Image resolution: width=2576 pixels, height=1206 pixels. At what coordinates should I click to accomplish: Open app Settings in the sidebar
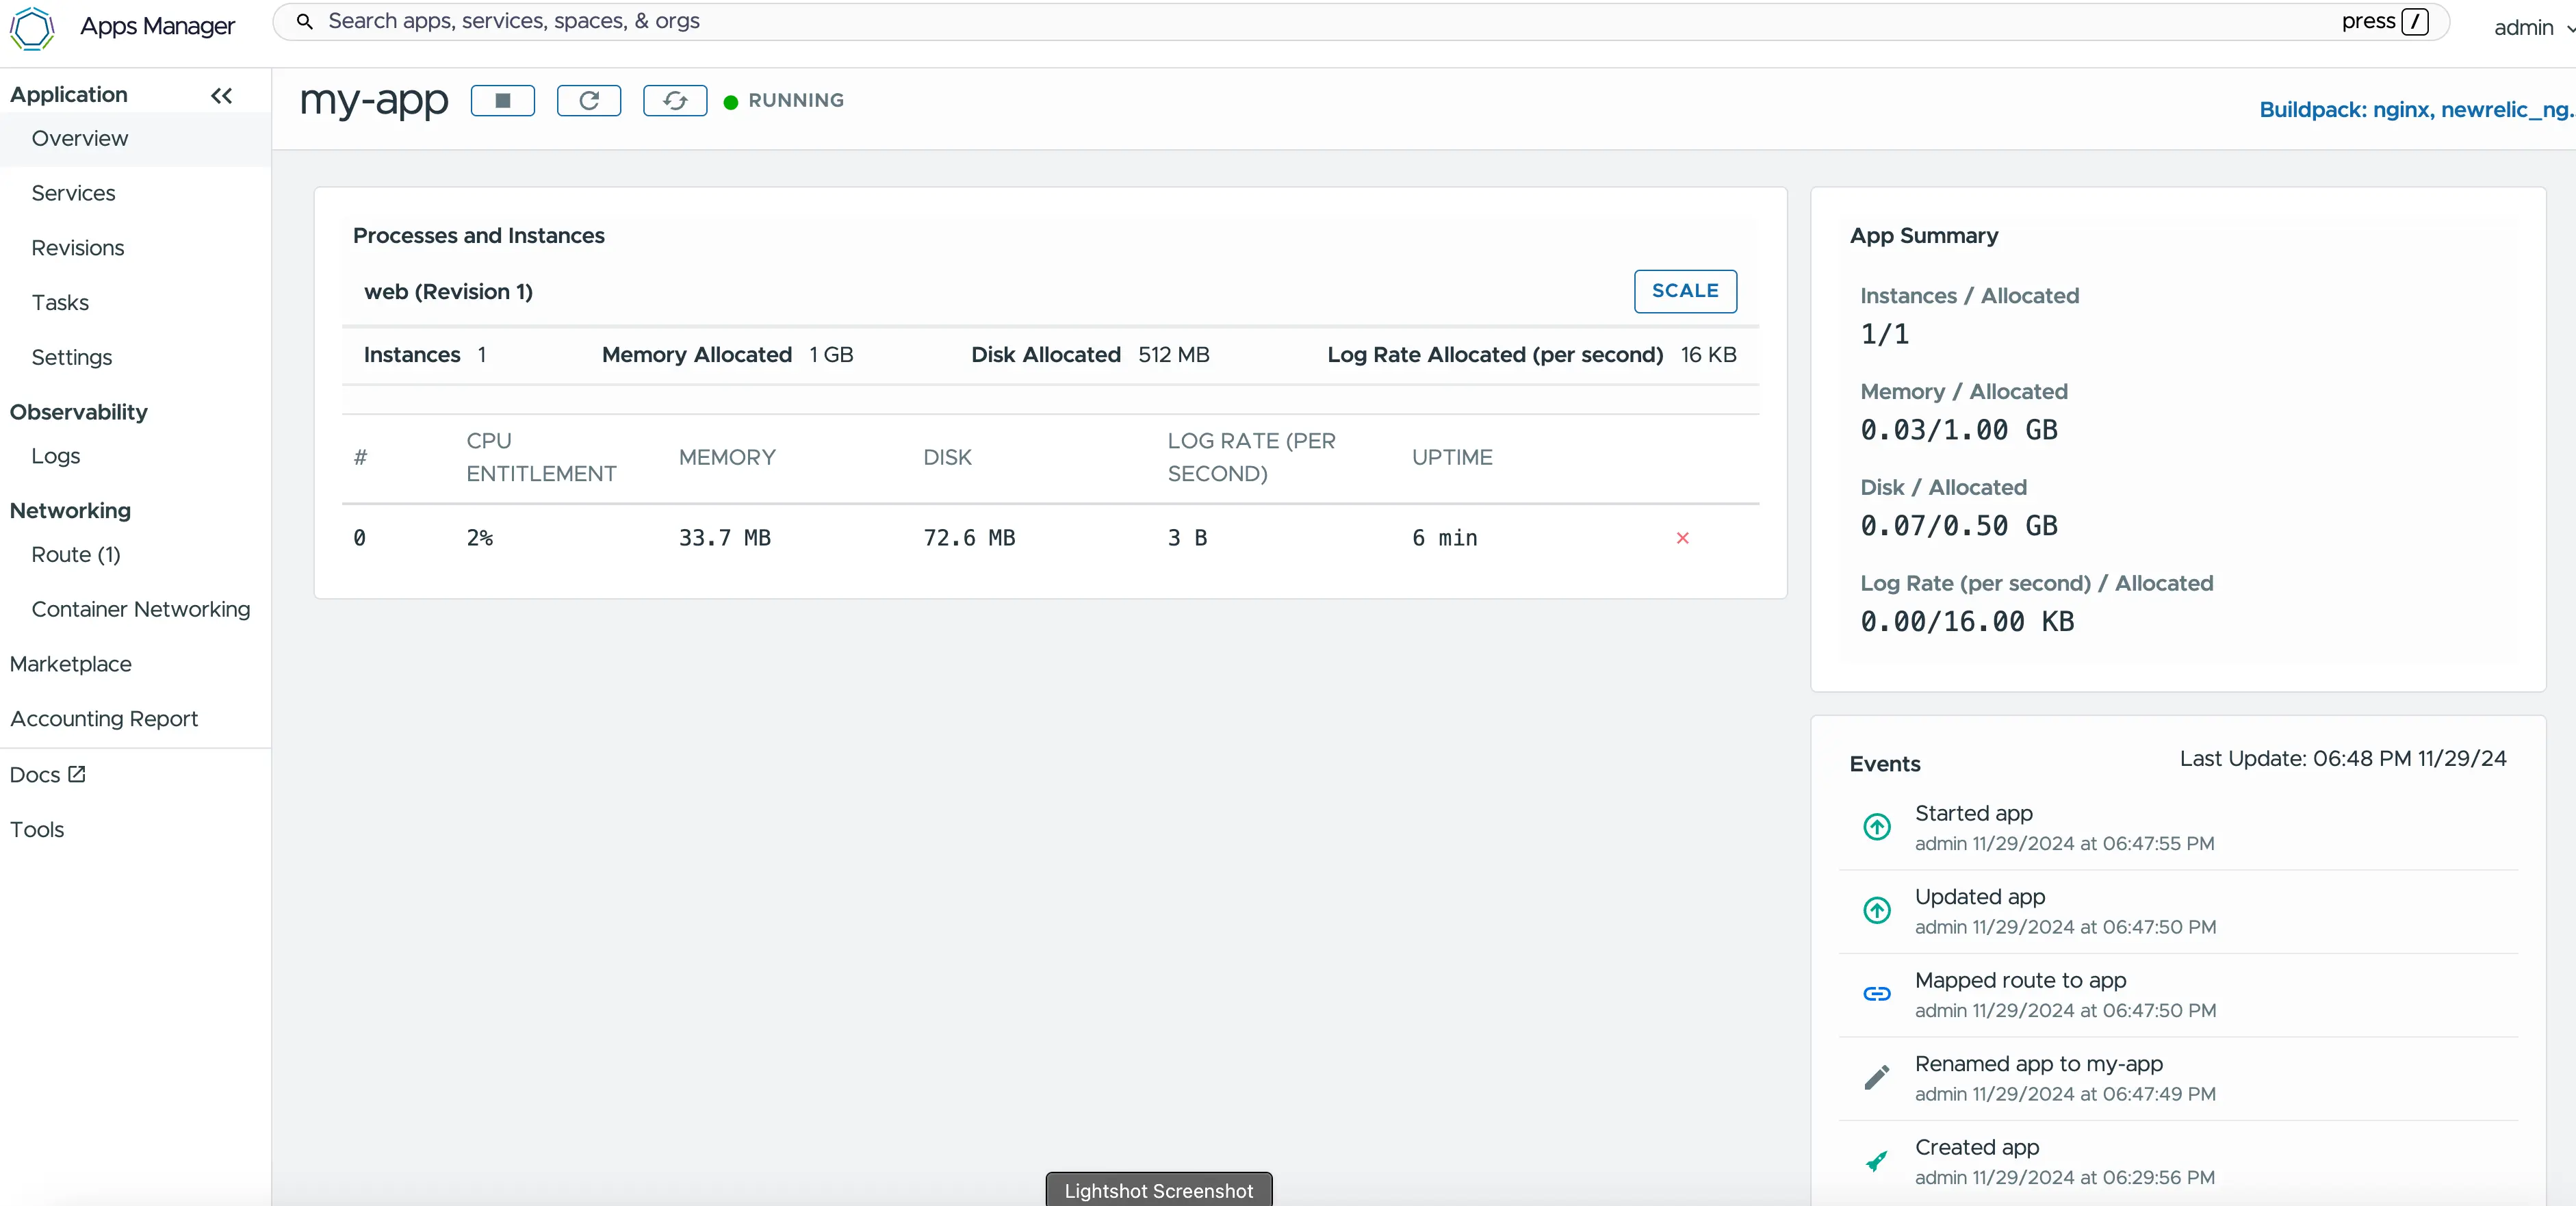[x=72, y=357]
